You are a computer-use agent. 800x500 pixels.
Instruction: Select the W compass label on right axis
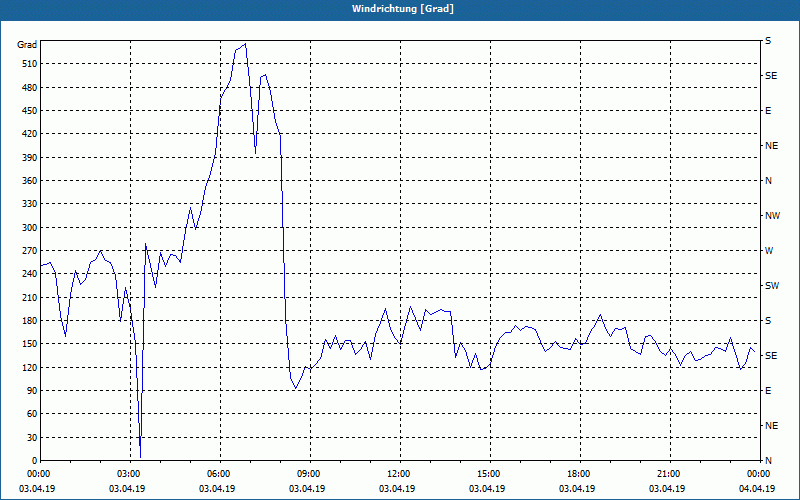[769, 251]
